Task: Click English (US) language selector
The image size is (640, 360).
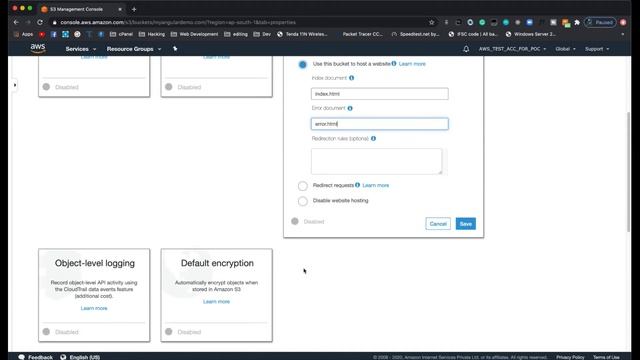Action: coord(84,357)
